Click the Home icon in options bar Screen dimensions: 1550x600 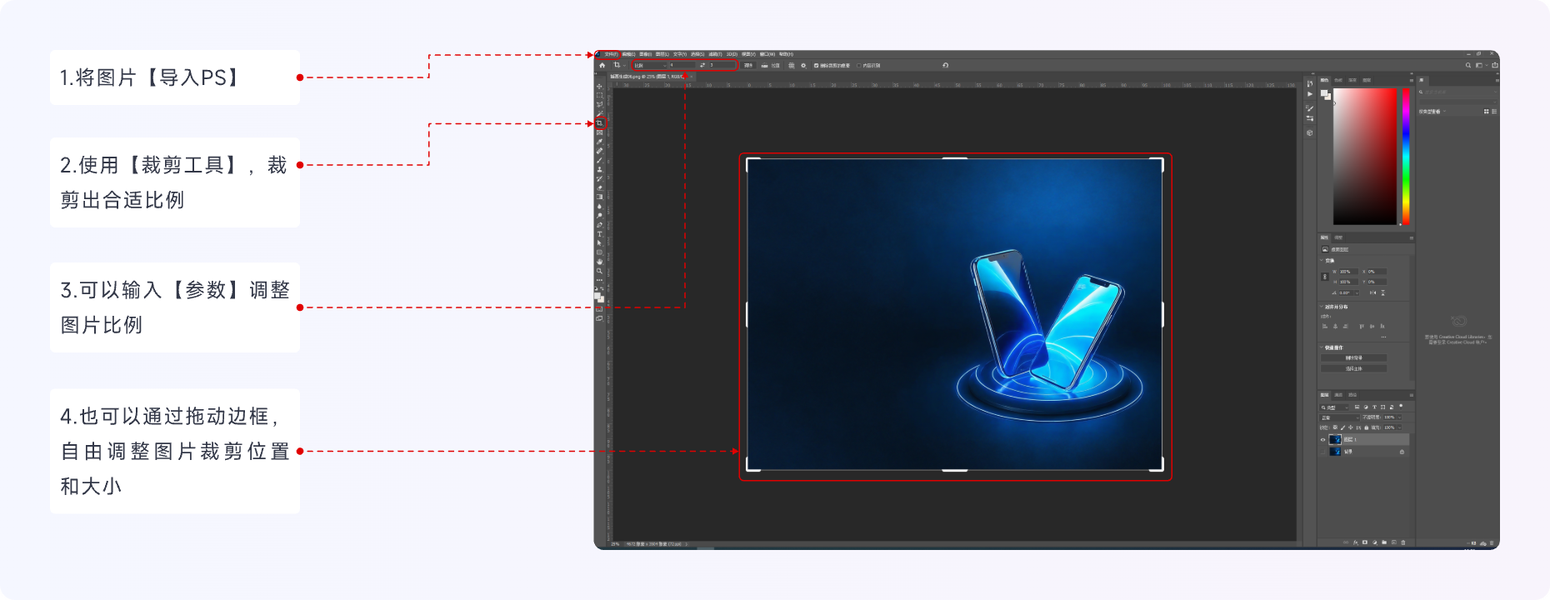coord(602,65)
